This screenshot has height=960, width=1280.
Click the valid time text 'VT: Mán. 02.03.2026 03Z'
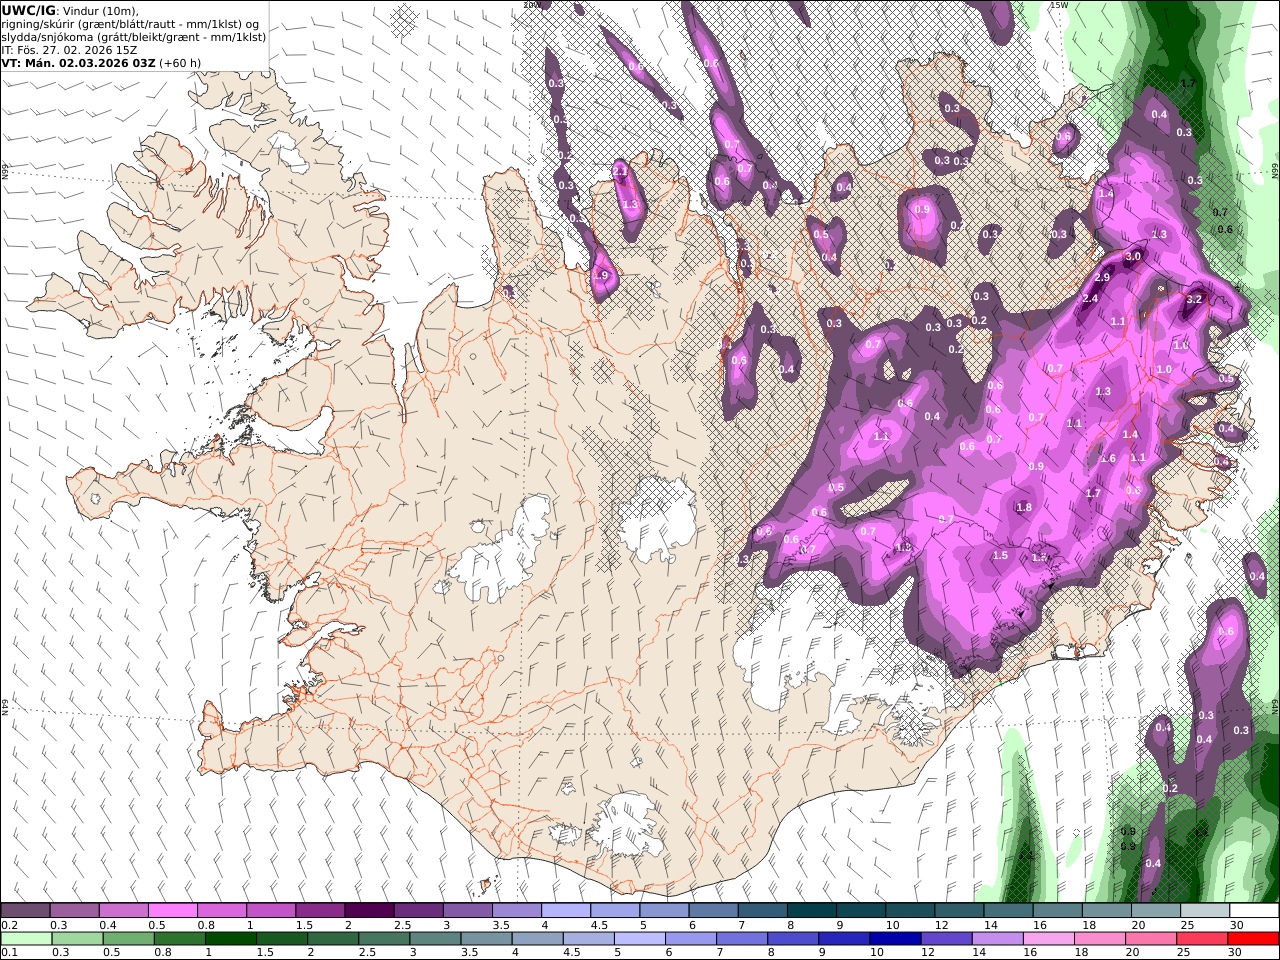pos(78,62)
